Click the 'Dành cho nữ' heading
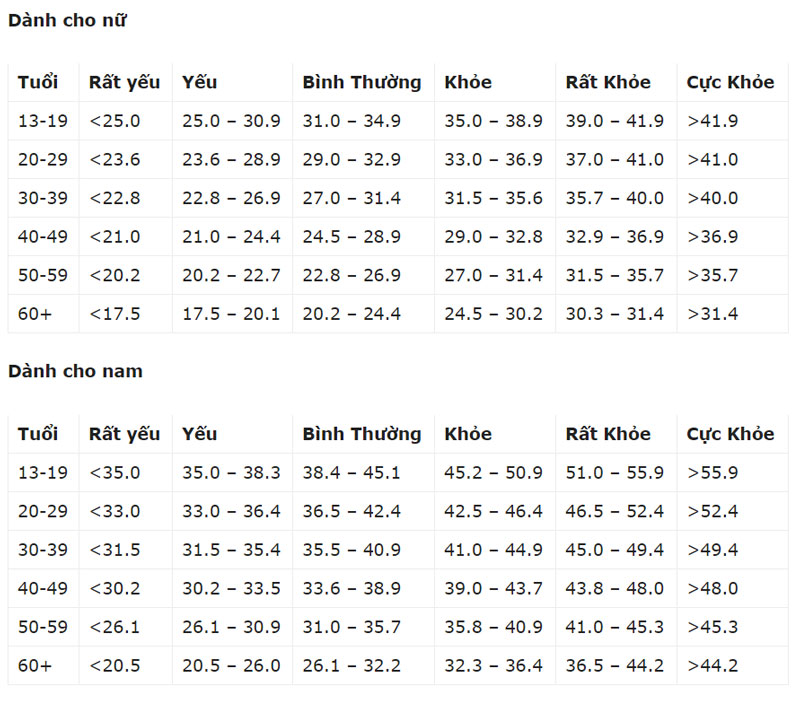Viewport: 800px width, 708px height. coord(67,20)
